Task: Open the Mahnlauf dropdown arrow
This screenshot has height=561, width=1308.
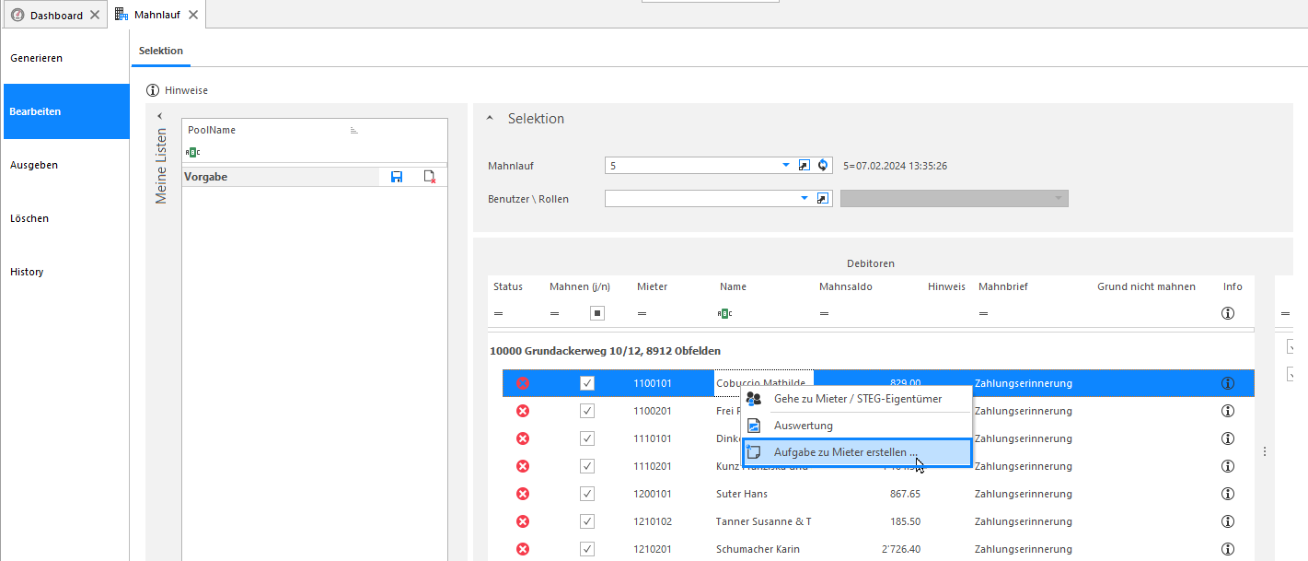Action: [x=786, y=165]
